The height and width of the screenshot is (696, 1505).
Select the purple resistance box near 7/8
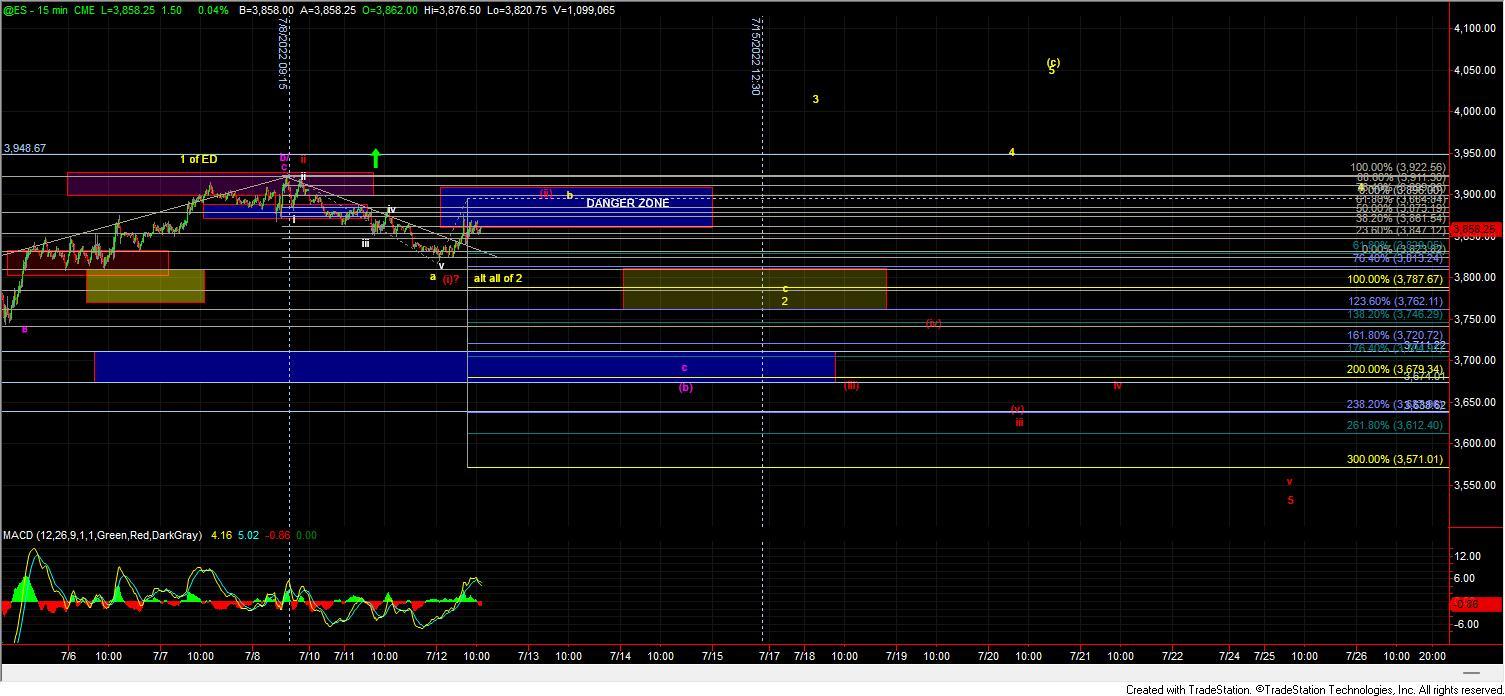[x=220, y=184]
